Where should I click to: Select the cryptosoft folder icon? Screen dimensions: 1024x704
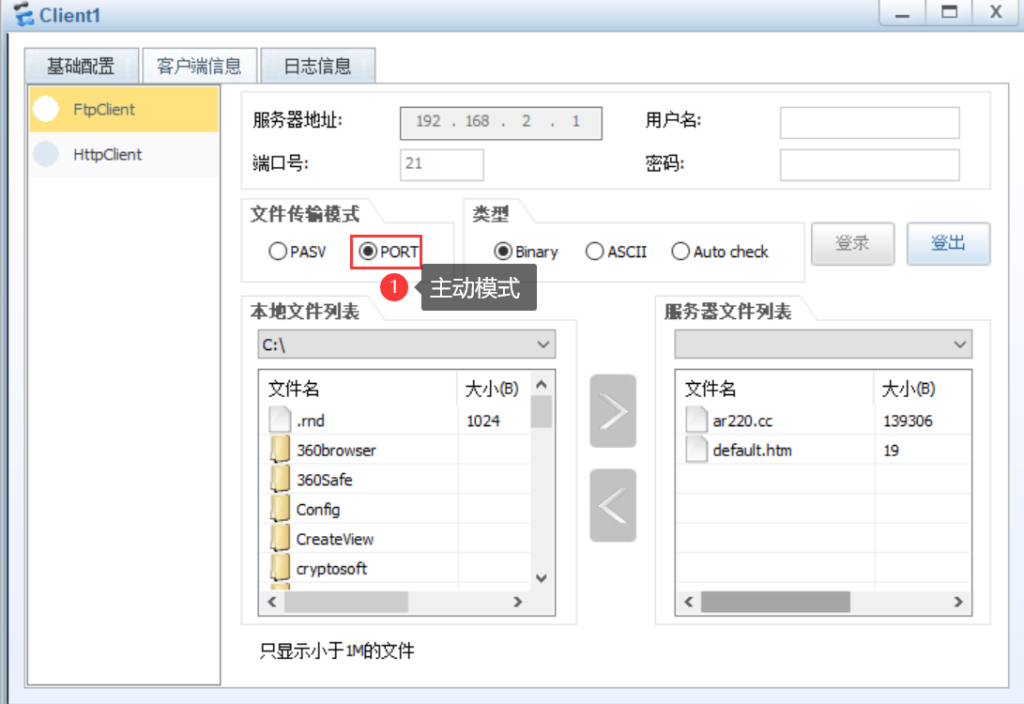[x=280, y=568]
